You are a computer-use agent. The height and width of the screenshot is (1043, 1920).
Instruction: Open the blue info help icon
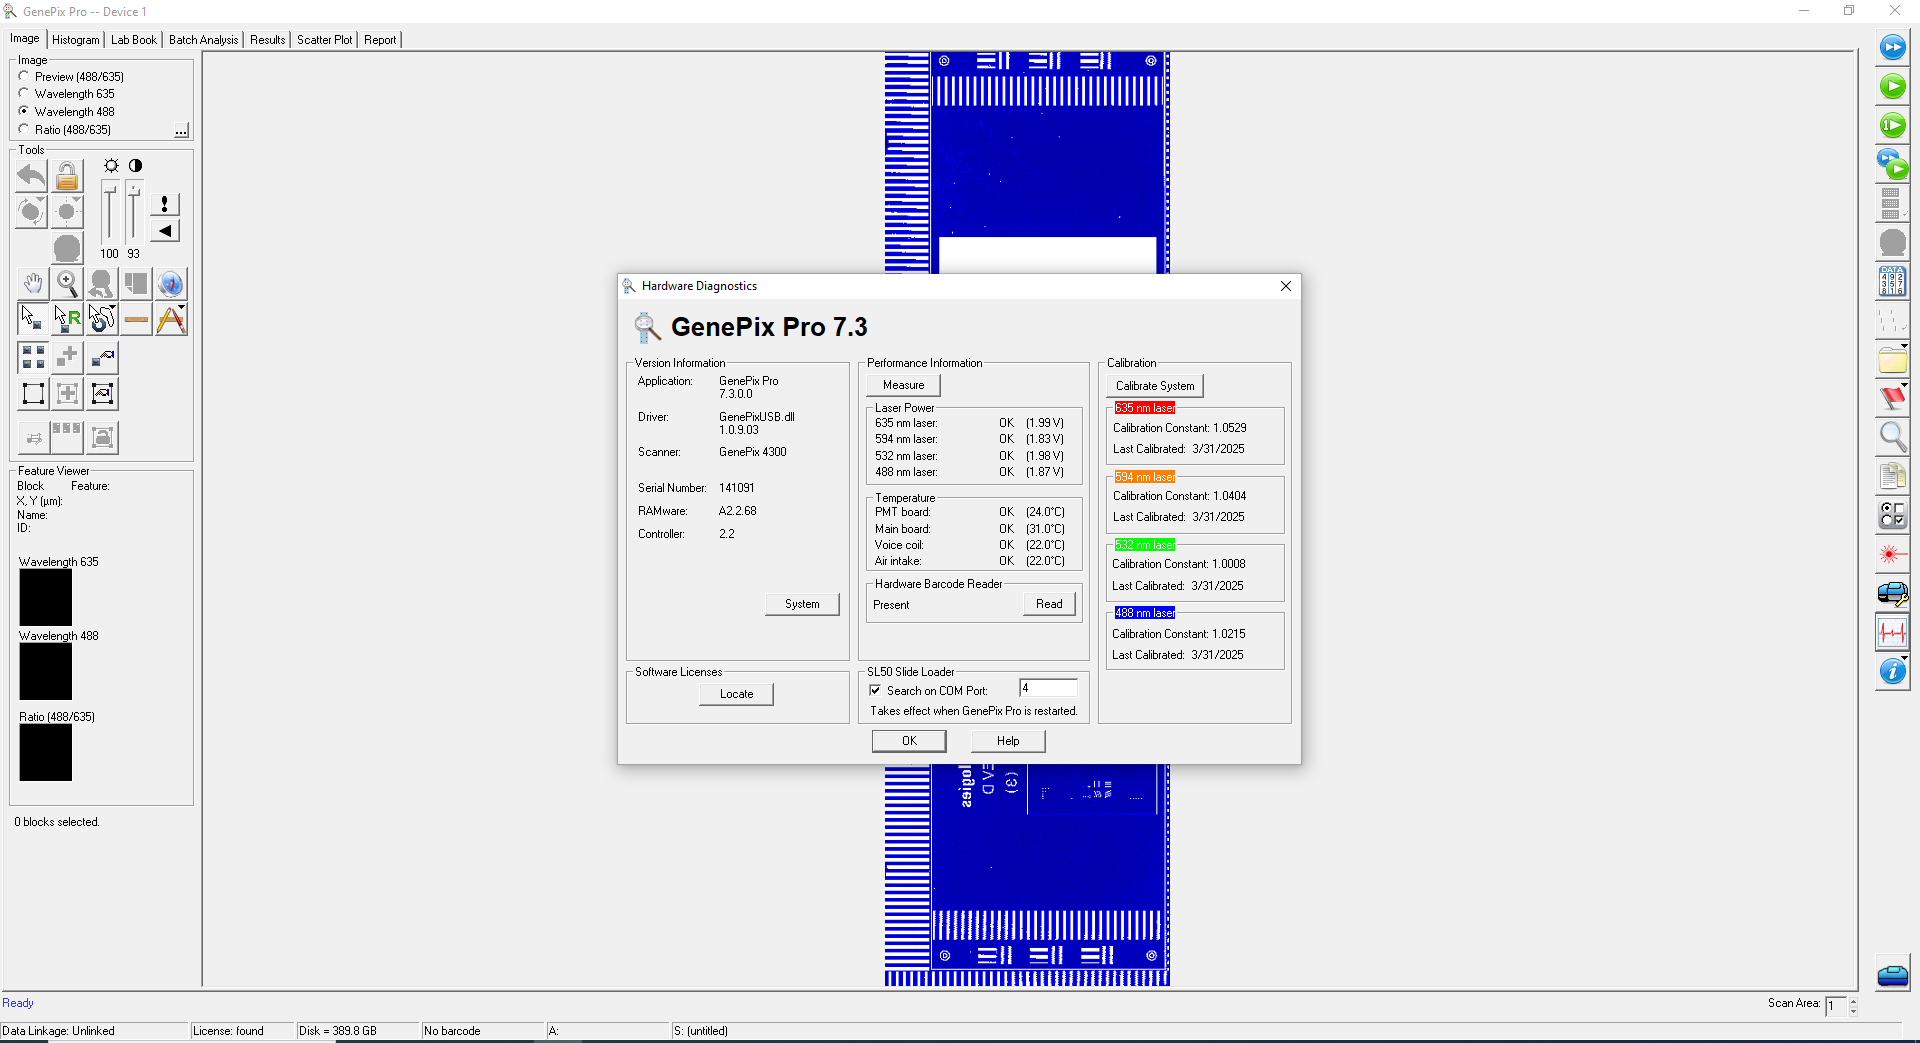point(1892,672)
